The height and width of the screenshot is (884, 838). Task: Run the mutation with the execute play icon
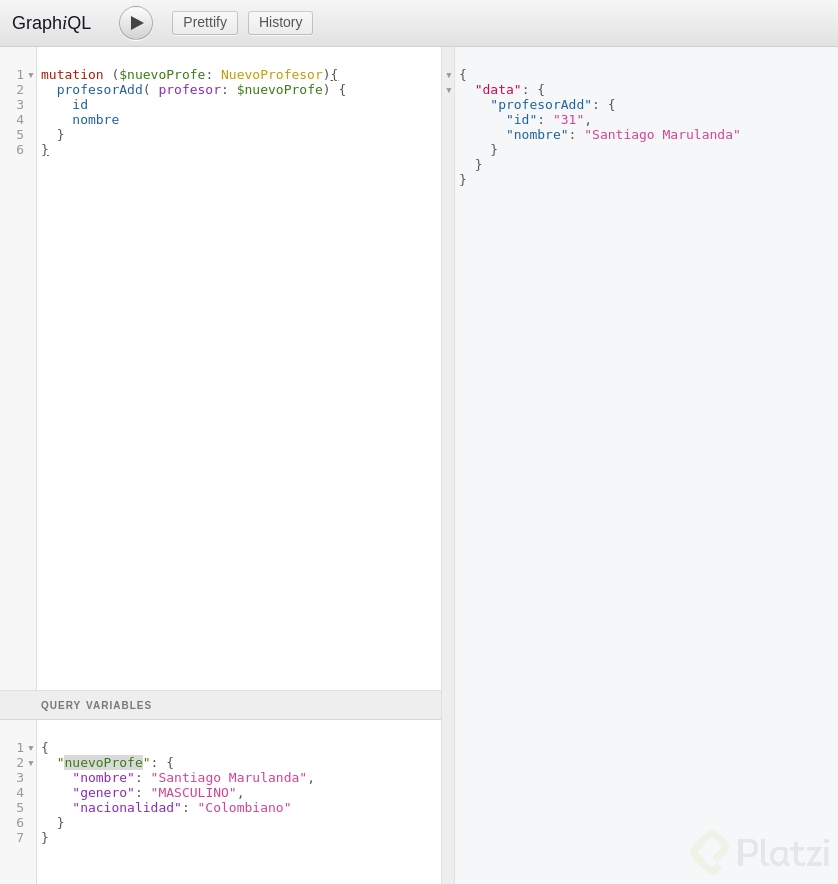tap(135, 22)
